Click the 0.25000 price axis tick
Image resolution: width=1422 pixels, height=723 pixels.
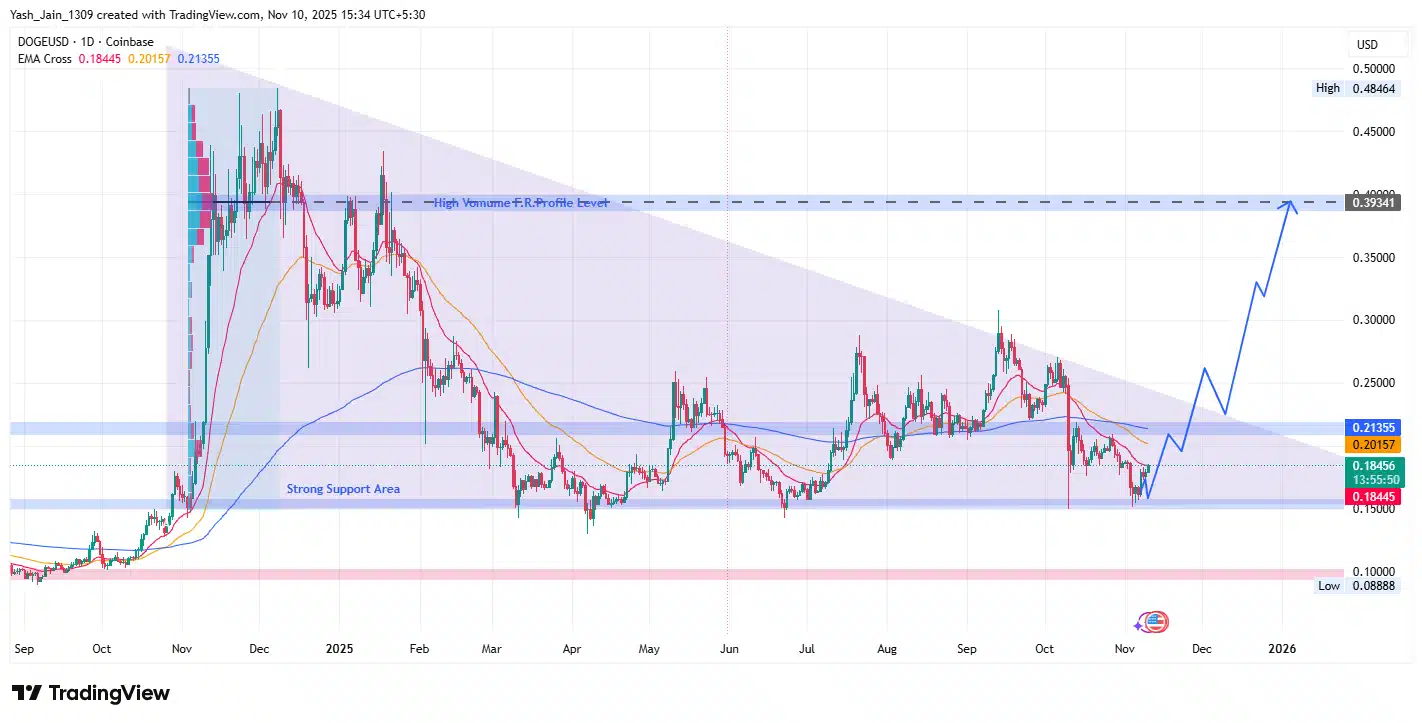1373,383
